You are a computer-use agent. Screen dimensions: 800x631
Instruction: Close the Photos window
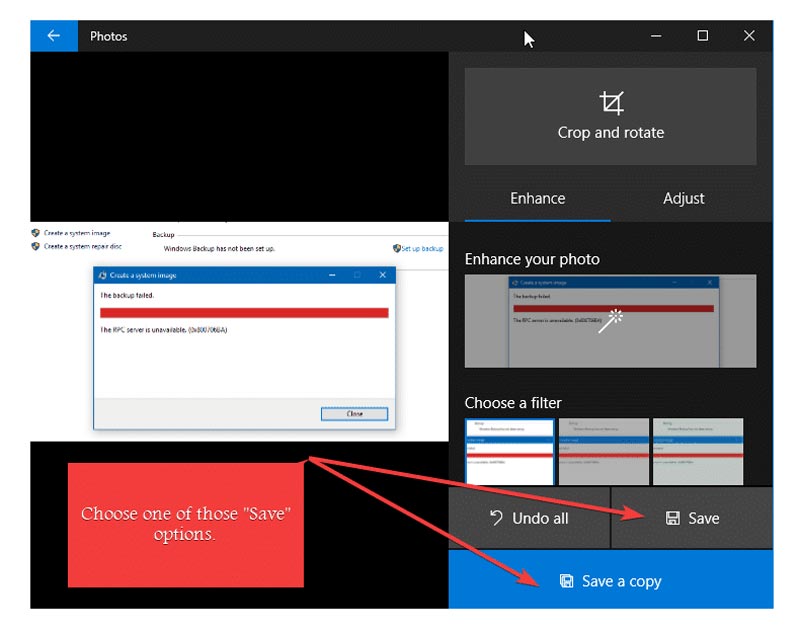click(749, 36)
